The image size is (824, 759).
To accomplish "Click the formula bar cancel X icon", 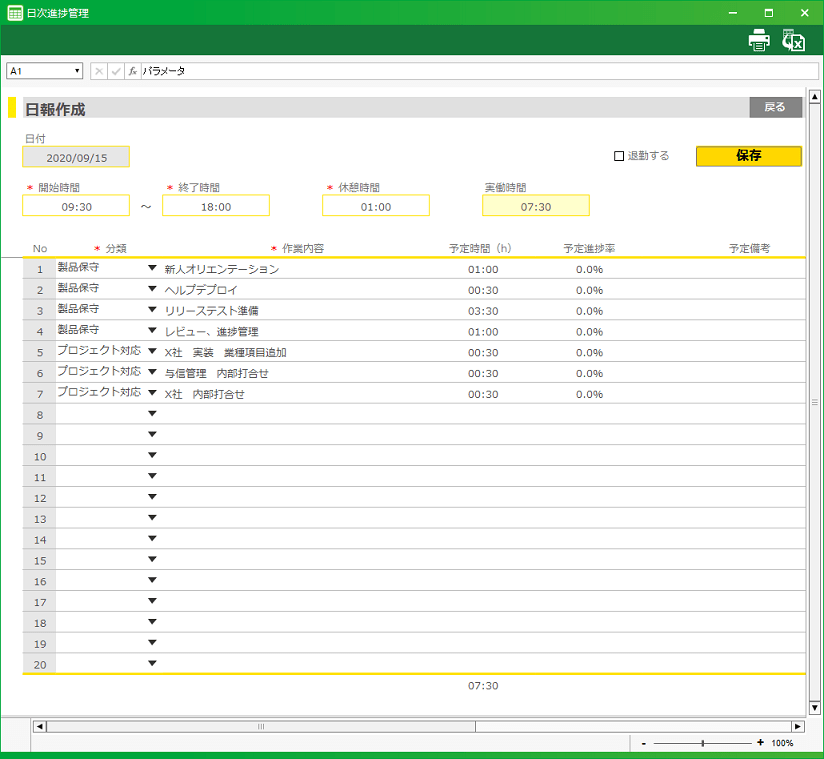I will click(99, 71).
